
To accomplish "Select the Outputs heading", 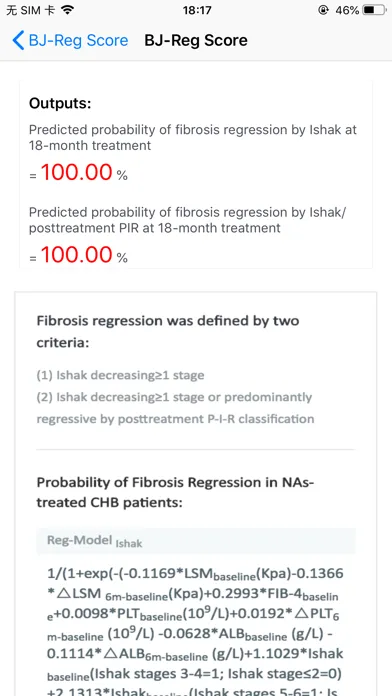I will 60,103.
